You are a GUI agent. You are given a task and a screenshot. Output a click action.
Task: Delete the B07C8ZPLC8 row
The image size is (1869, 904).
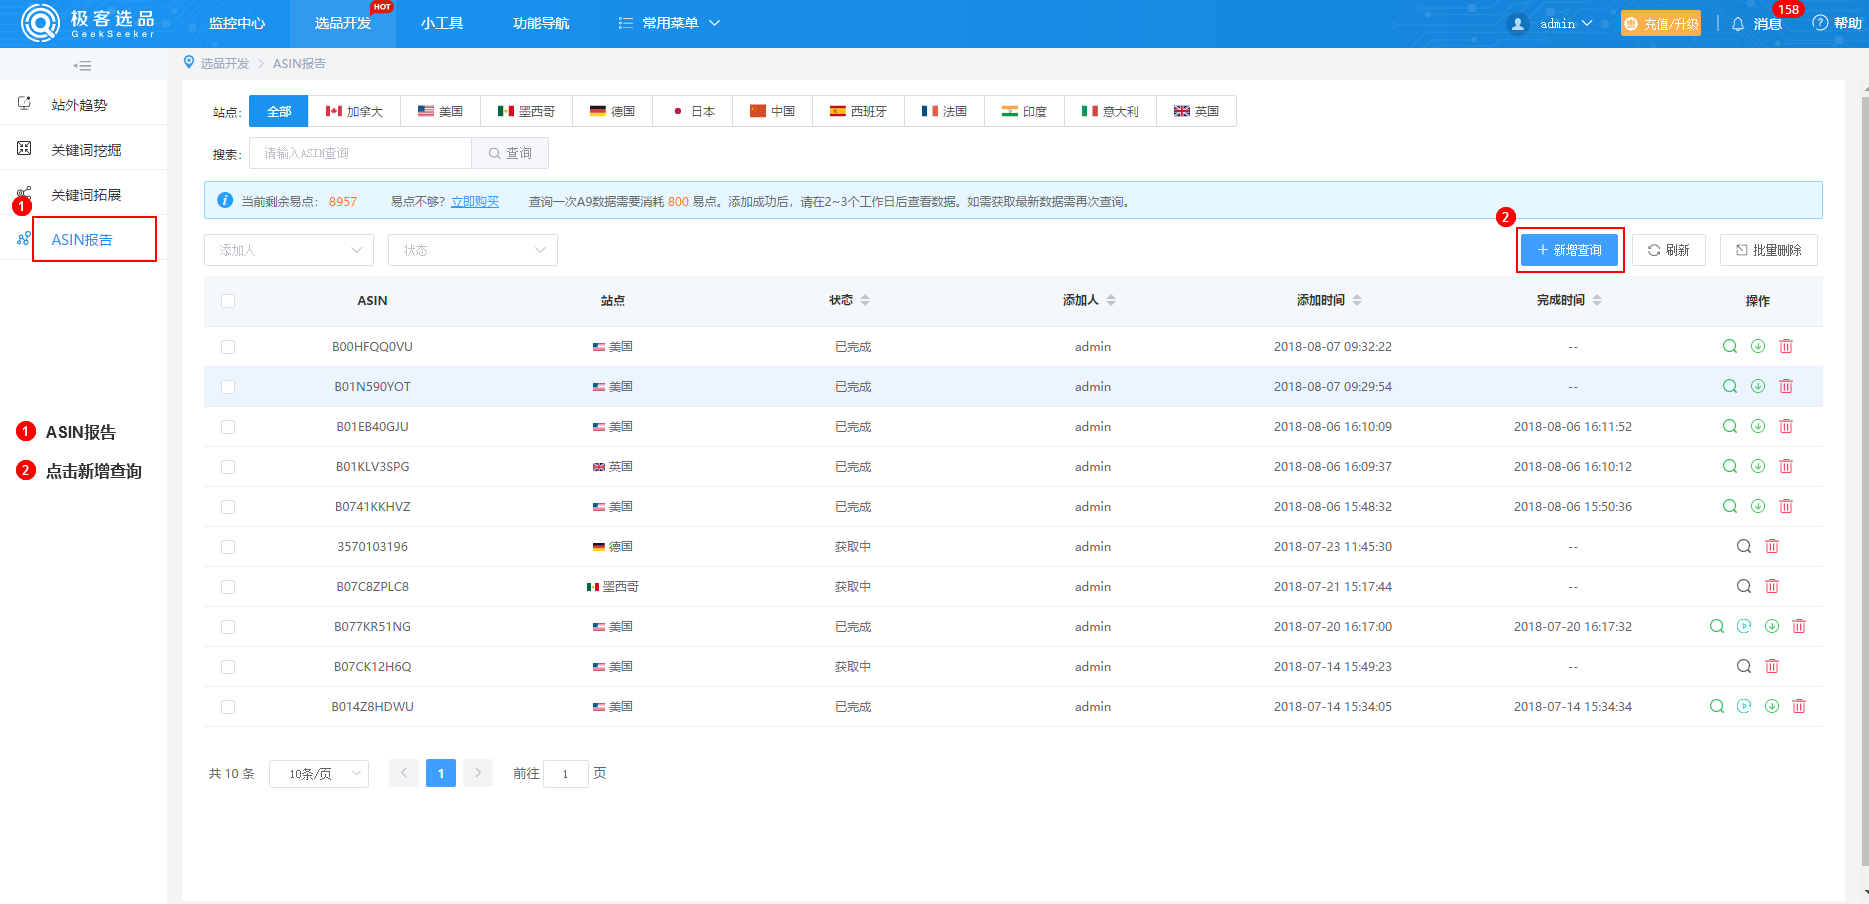click(x=1772, y=586)
